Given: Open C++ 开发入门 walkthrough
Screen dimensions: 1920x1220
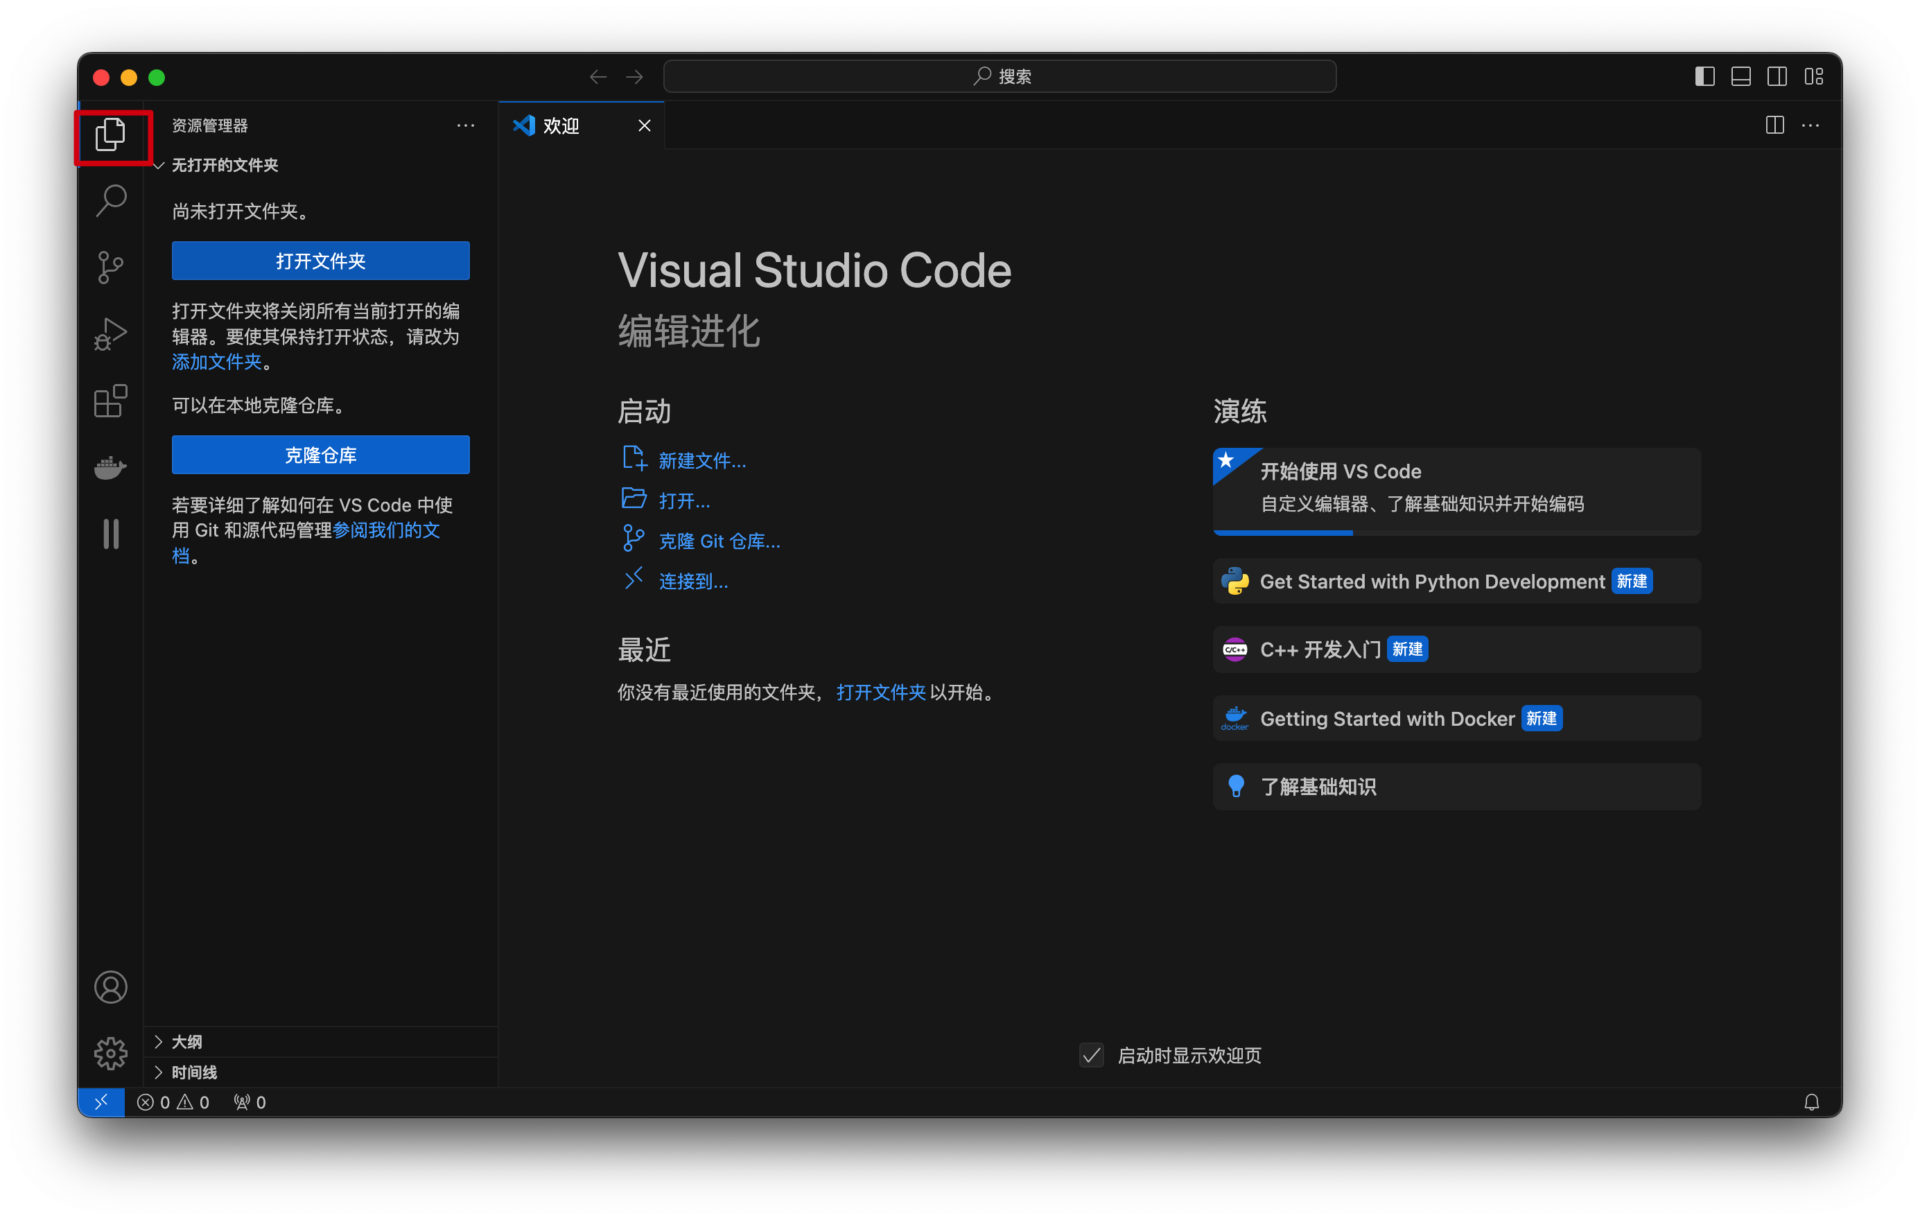Looking at the screenshot, I should click(x=1457, y=650).
